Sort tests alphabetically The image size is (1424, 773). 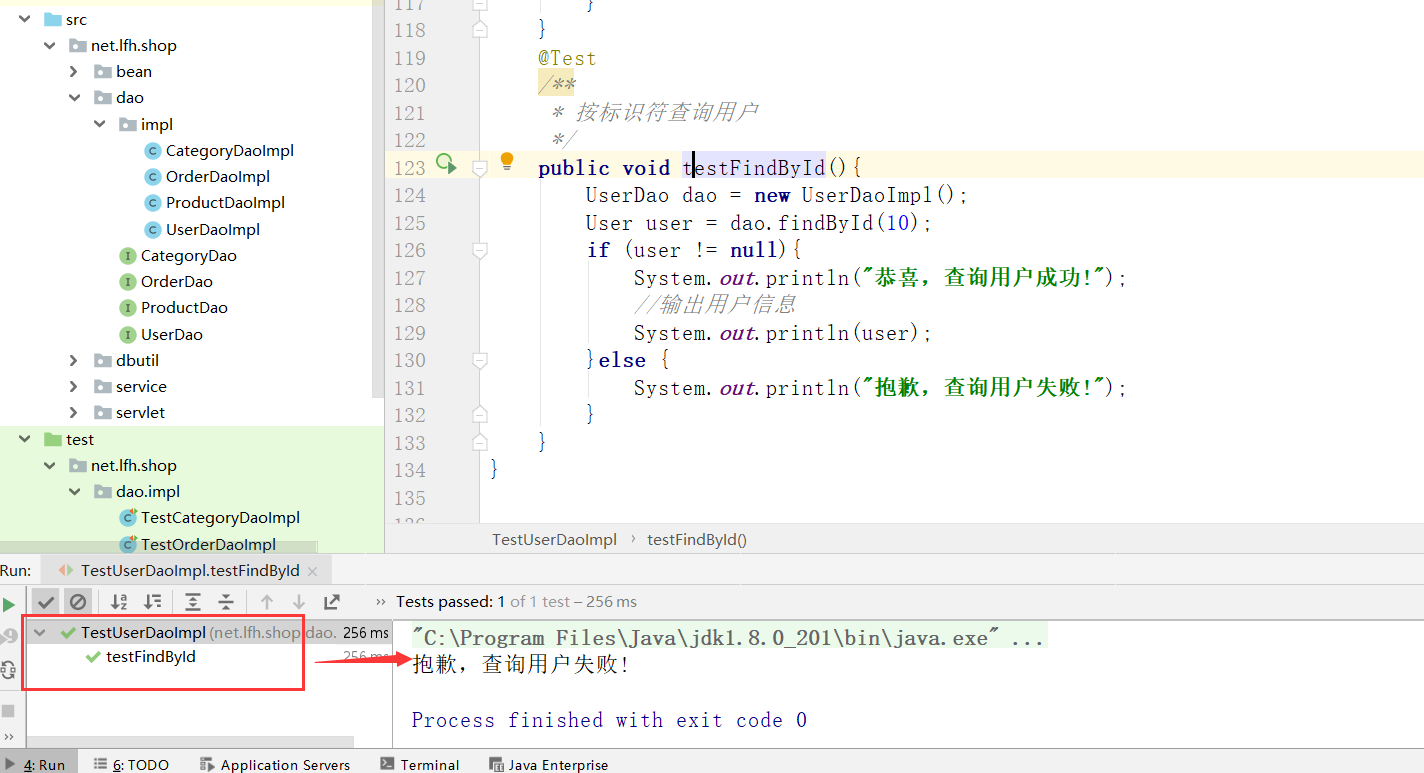(119, 602)
